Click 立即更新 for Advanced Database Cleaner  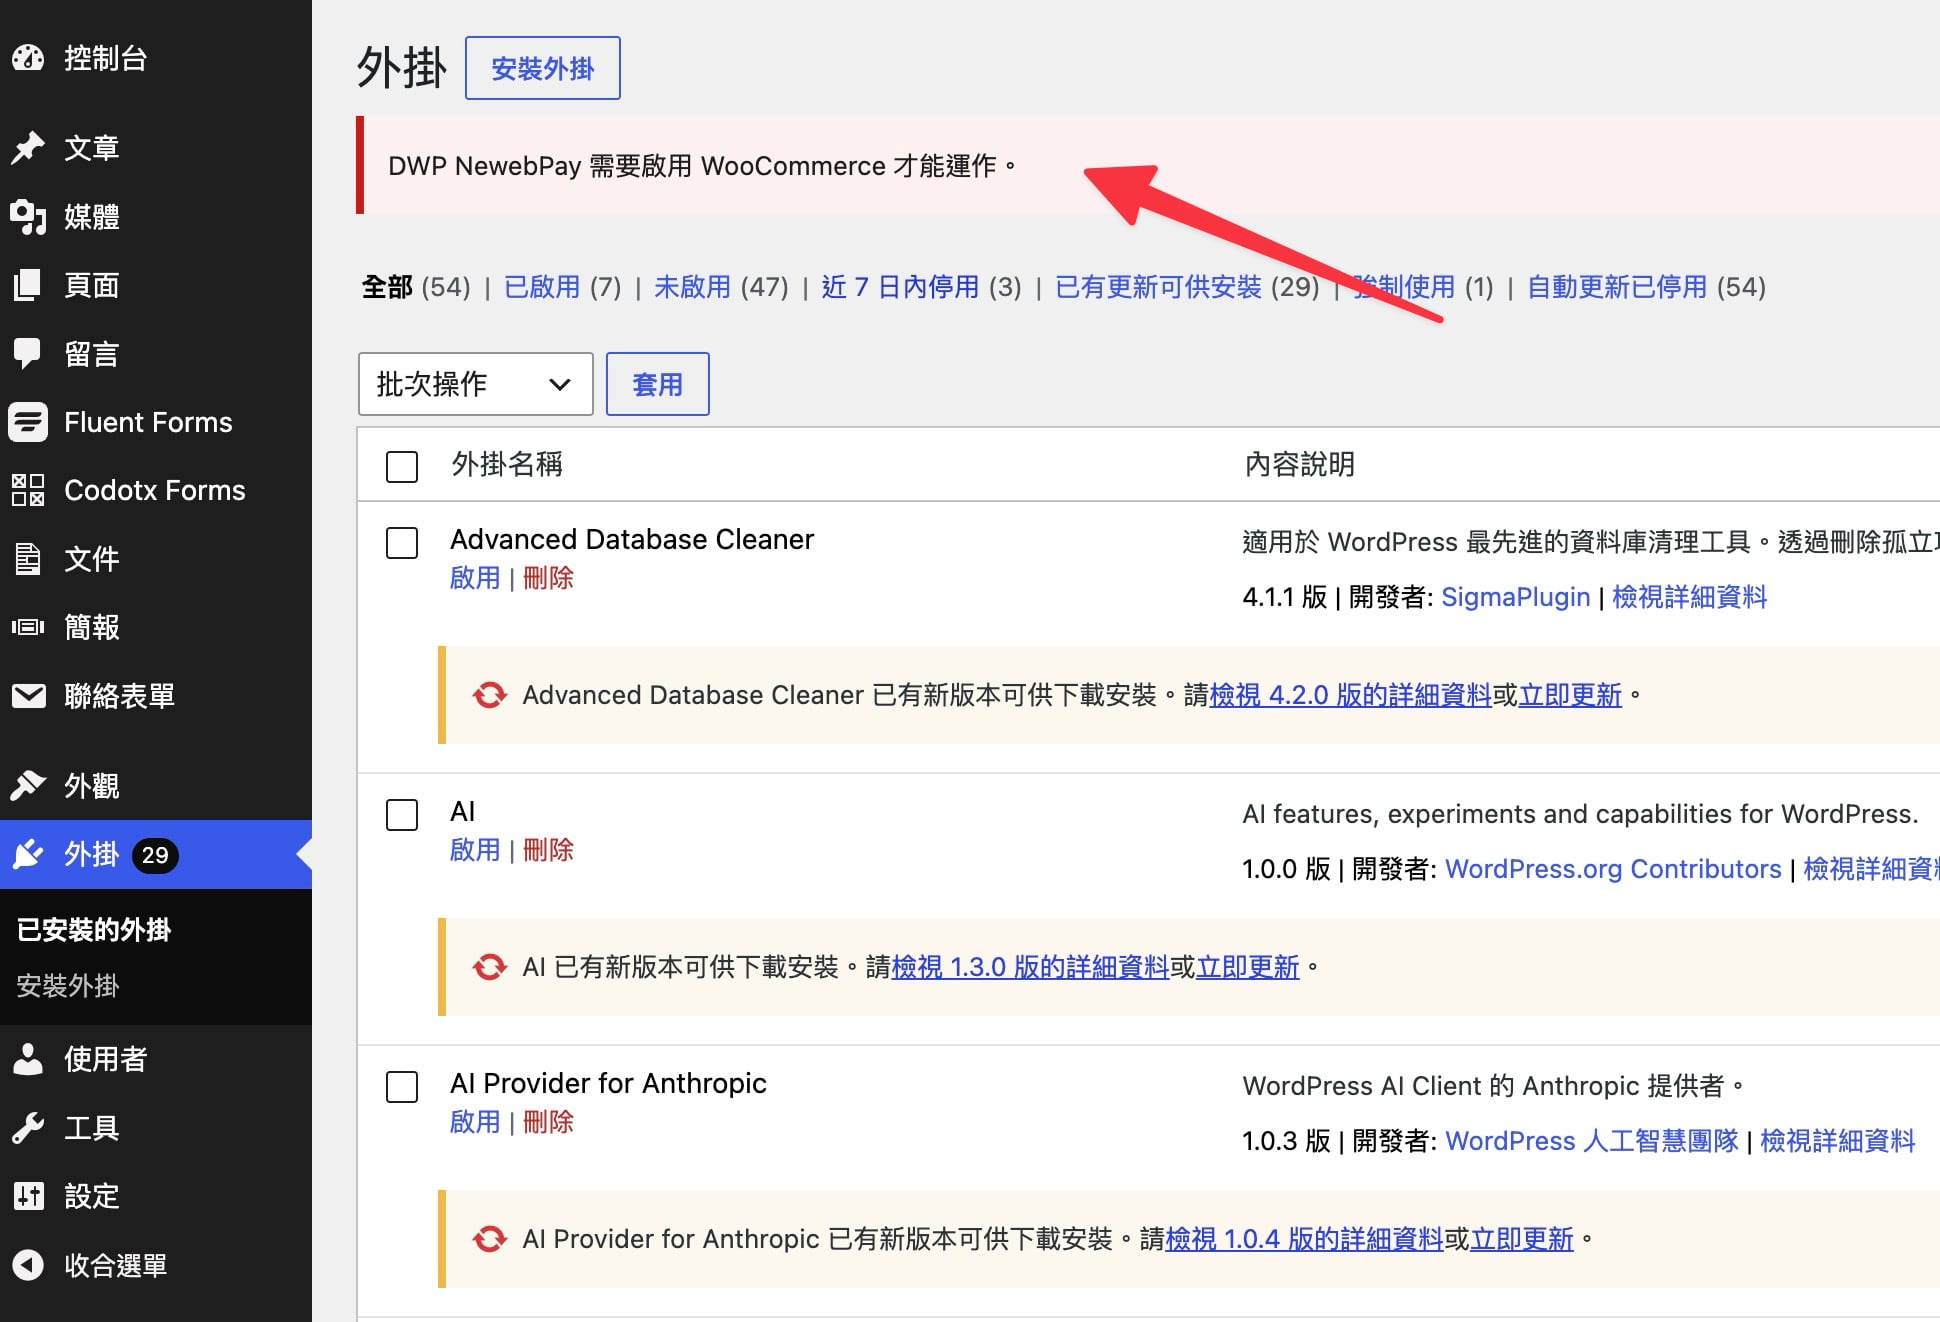[x=1570, y=695]
